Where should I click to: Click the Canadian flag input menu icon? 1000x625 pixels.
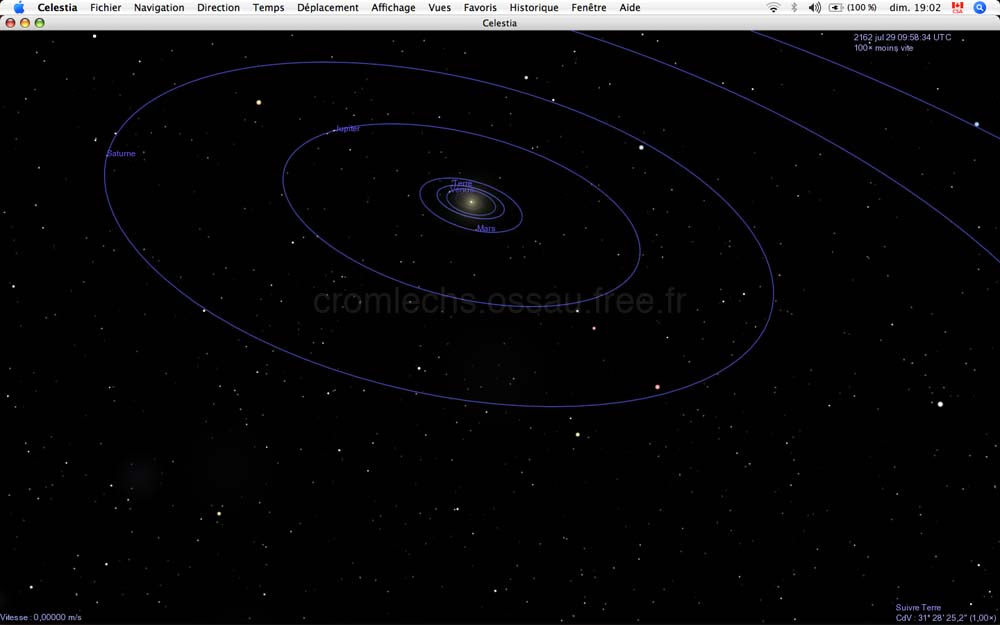[957, 8]
